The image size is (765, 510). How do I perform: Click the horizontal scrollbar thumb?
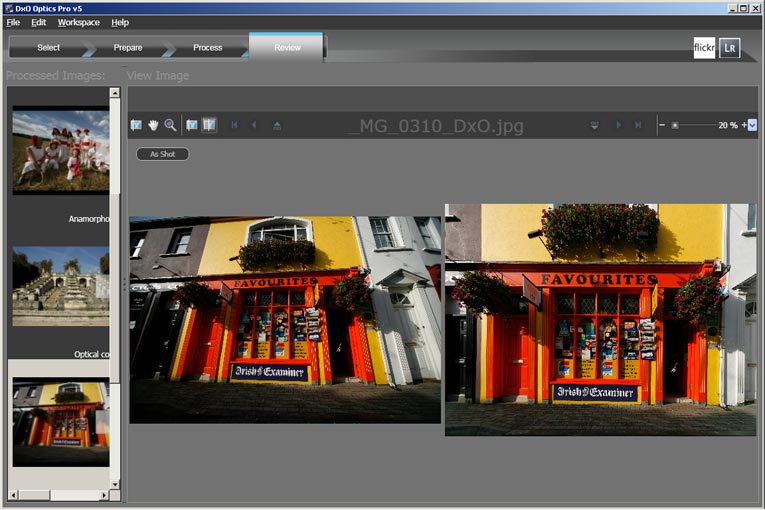(35, 495)
